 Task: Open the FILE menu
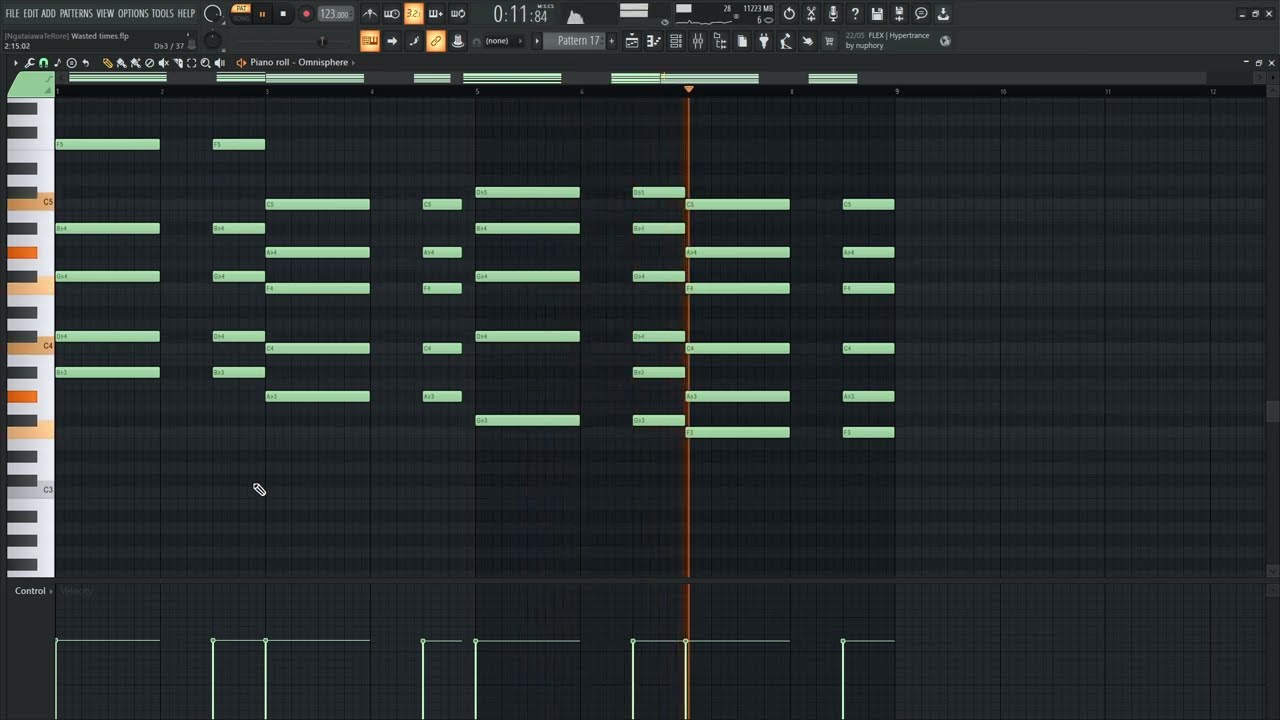coord(12,14)
